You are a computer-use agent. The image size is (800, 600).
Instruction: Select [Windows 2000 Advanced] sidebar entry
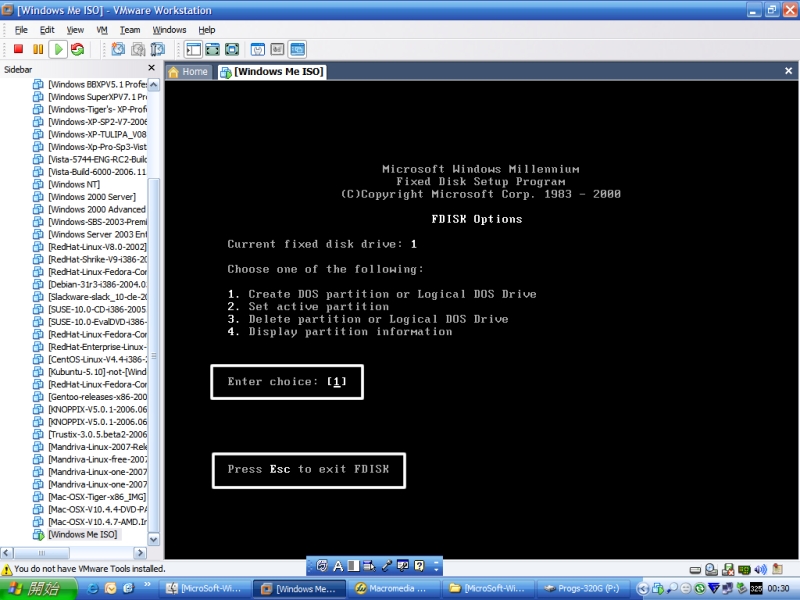coord(89,209)
